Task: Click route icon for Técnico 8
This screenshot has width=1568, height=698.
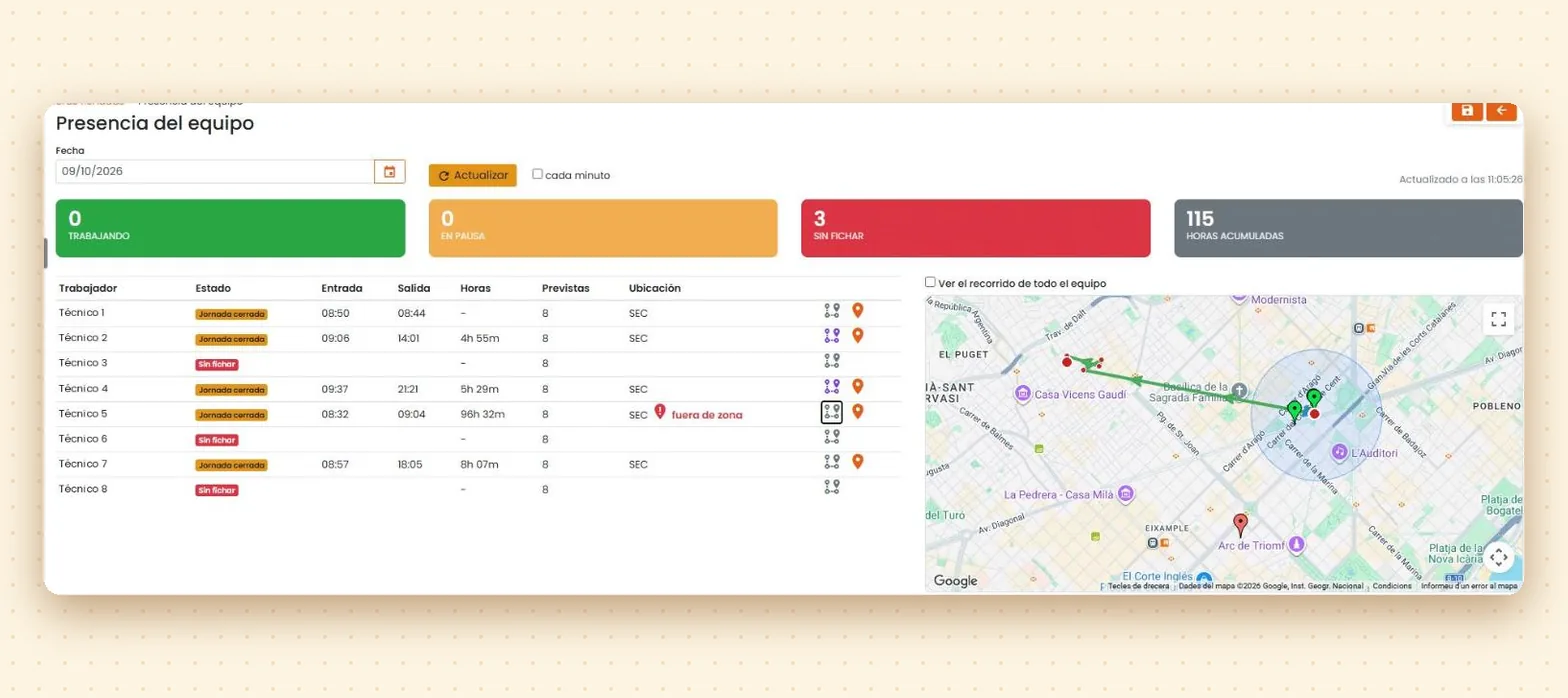Action: coord(832,487)
